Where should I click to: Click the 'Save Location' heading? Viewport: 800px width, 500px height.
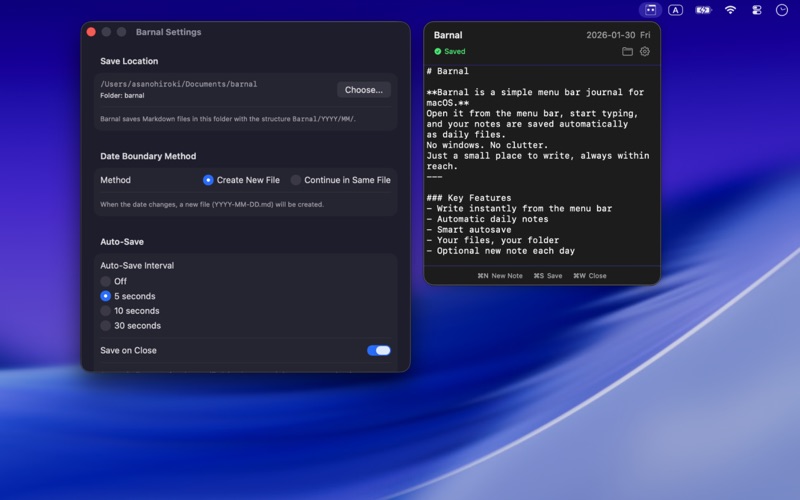coord(129,61)
